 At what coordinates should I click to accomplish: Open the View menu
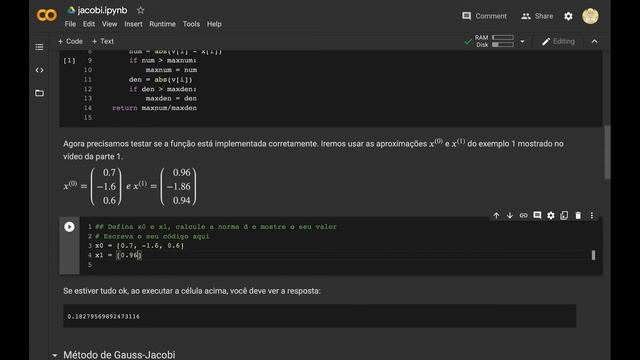(x=109, y=24)
